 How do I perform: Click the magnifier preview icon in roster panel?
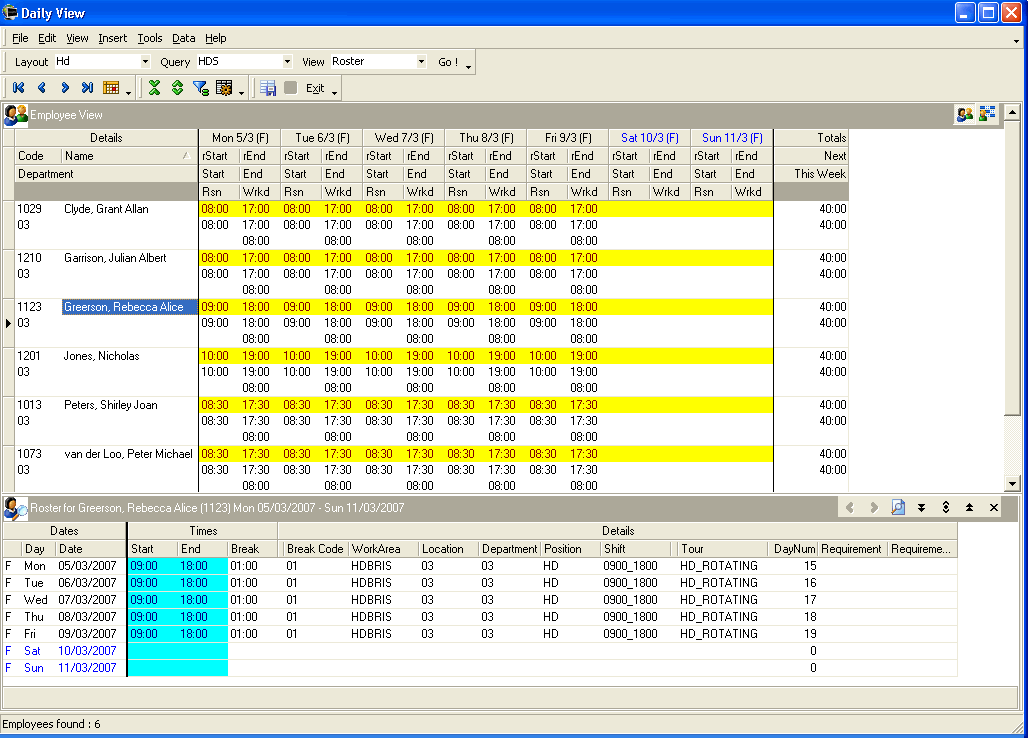click(x=897, y=508)
